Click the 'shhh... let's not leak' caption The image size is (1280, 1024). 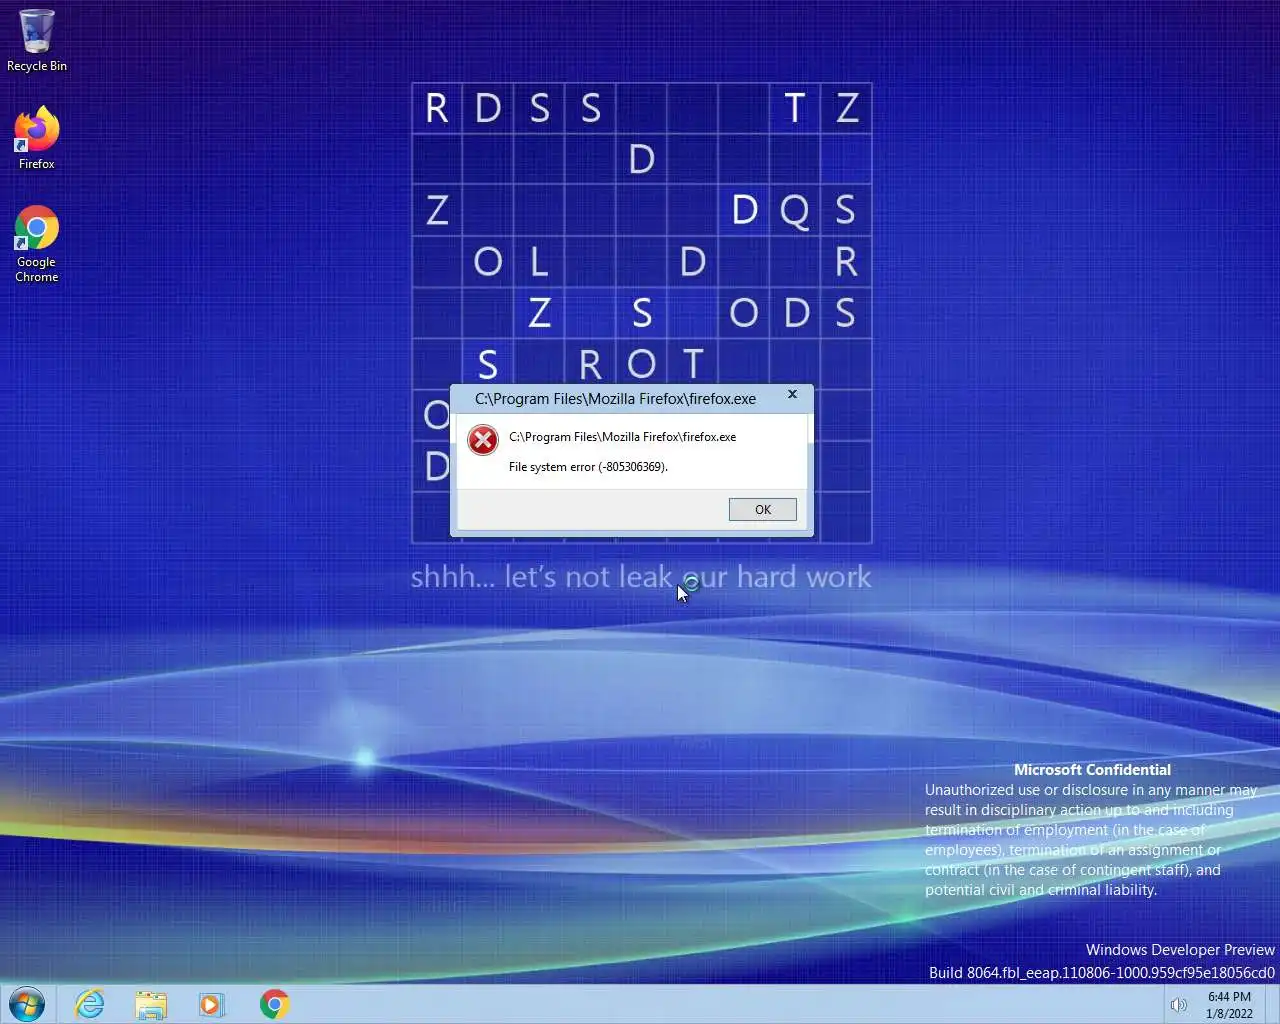pos(640,577)
